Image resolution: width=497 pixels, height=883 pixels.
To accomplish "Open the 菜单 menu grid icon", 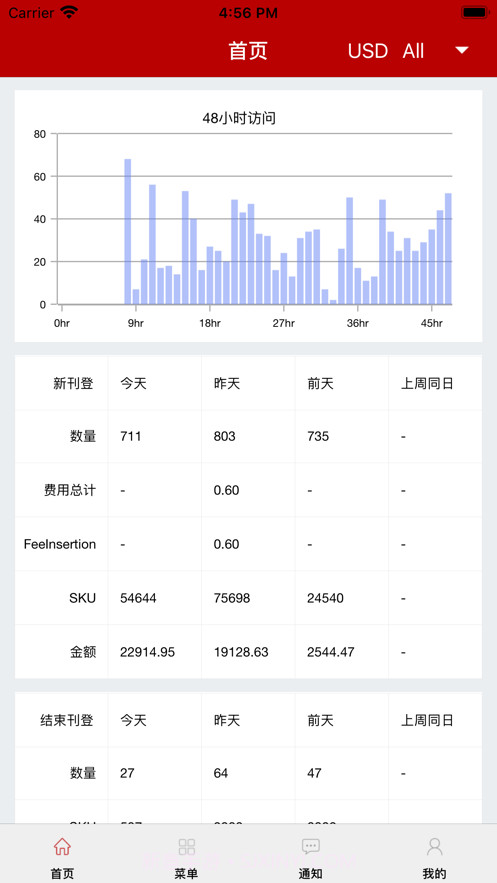I will coord(186,846).
